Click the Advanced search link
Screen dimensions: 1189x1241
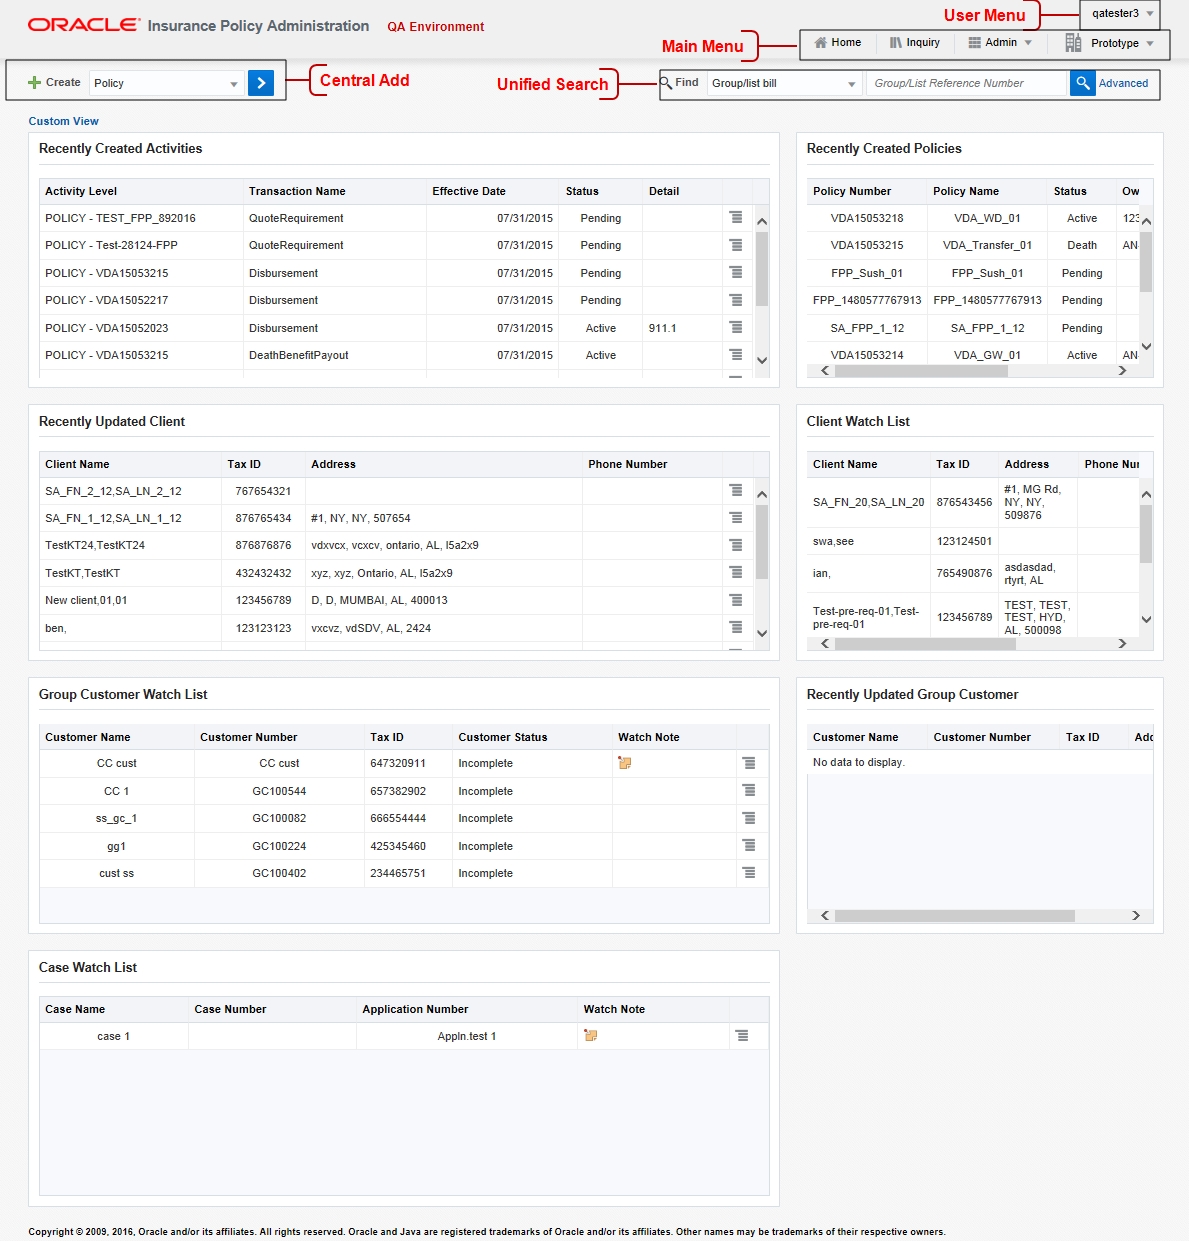point(1123,84)
